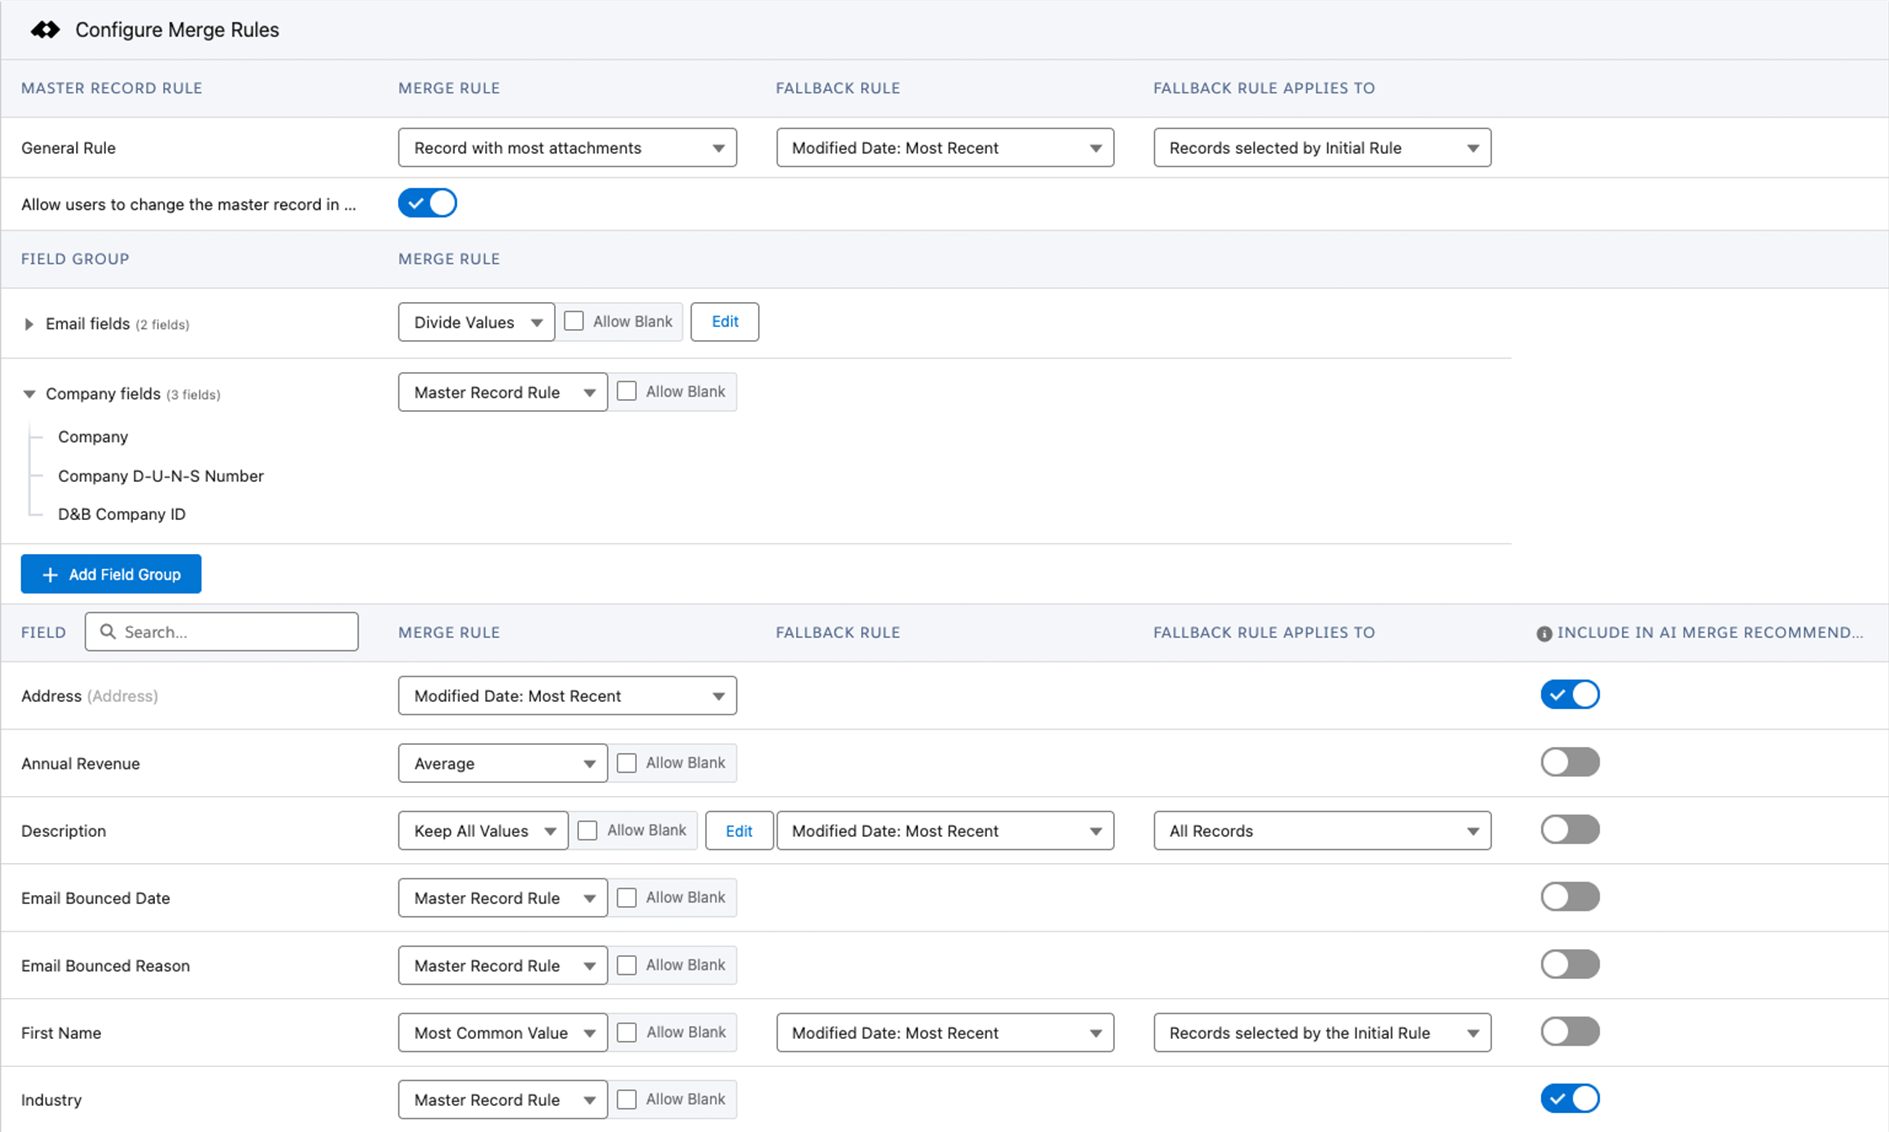The width and height of the screenshot is (1889, 1132).
Task: Expand the Email fields group
Action: [x=29, y=324]
